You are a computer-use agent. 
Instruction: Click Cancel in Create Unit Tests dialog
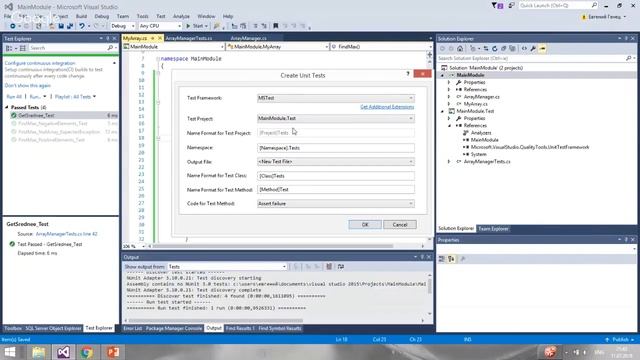(x=400, y=224)
